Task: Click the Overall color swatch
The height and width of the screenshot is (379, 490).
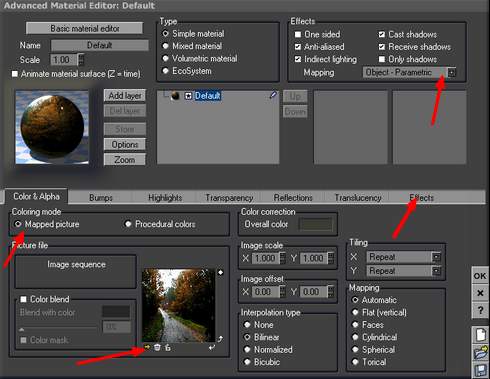Action: (316, 224)
